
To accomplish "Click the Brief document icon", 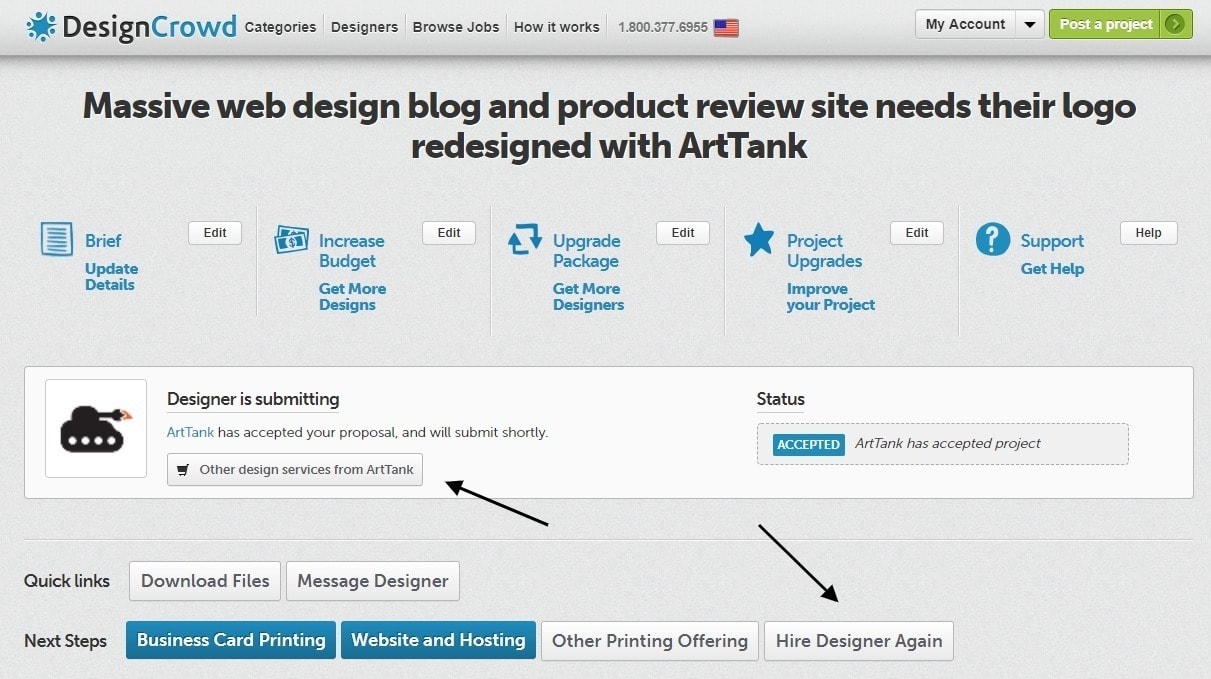I will pos(57,240).
